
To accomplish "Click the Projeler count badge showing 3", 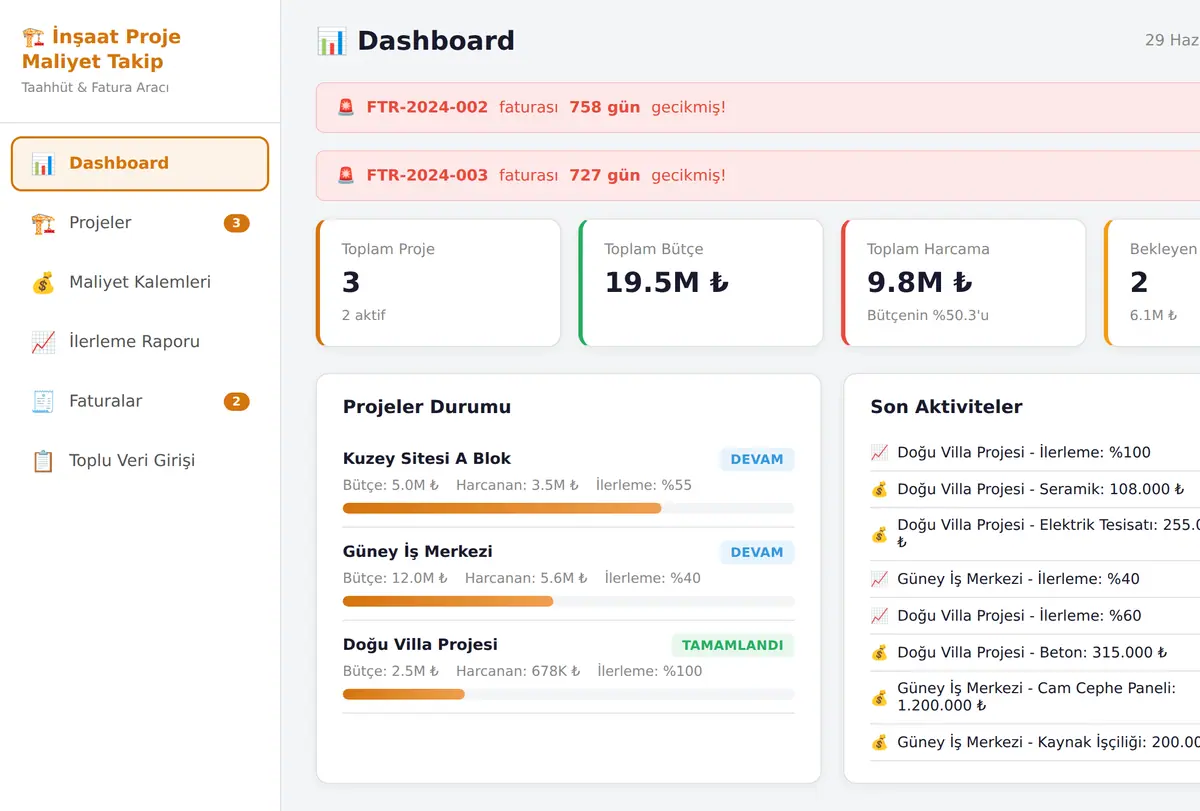I will pyautogui.click(x=237, y=223).
